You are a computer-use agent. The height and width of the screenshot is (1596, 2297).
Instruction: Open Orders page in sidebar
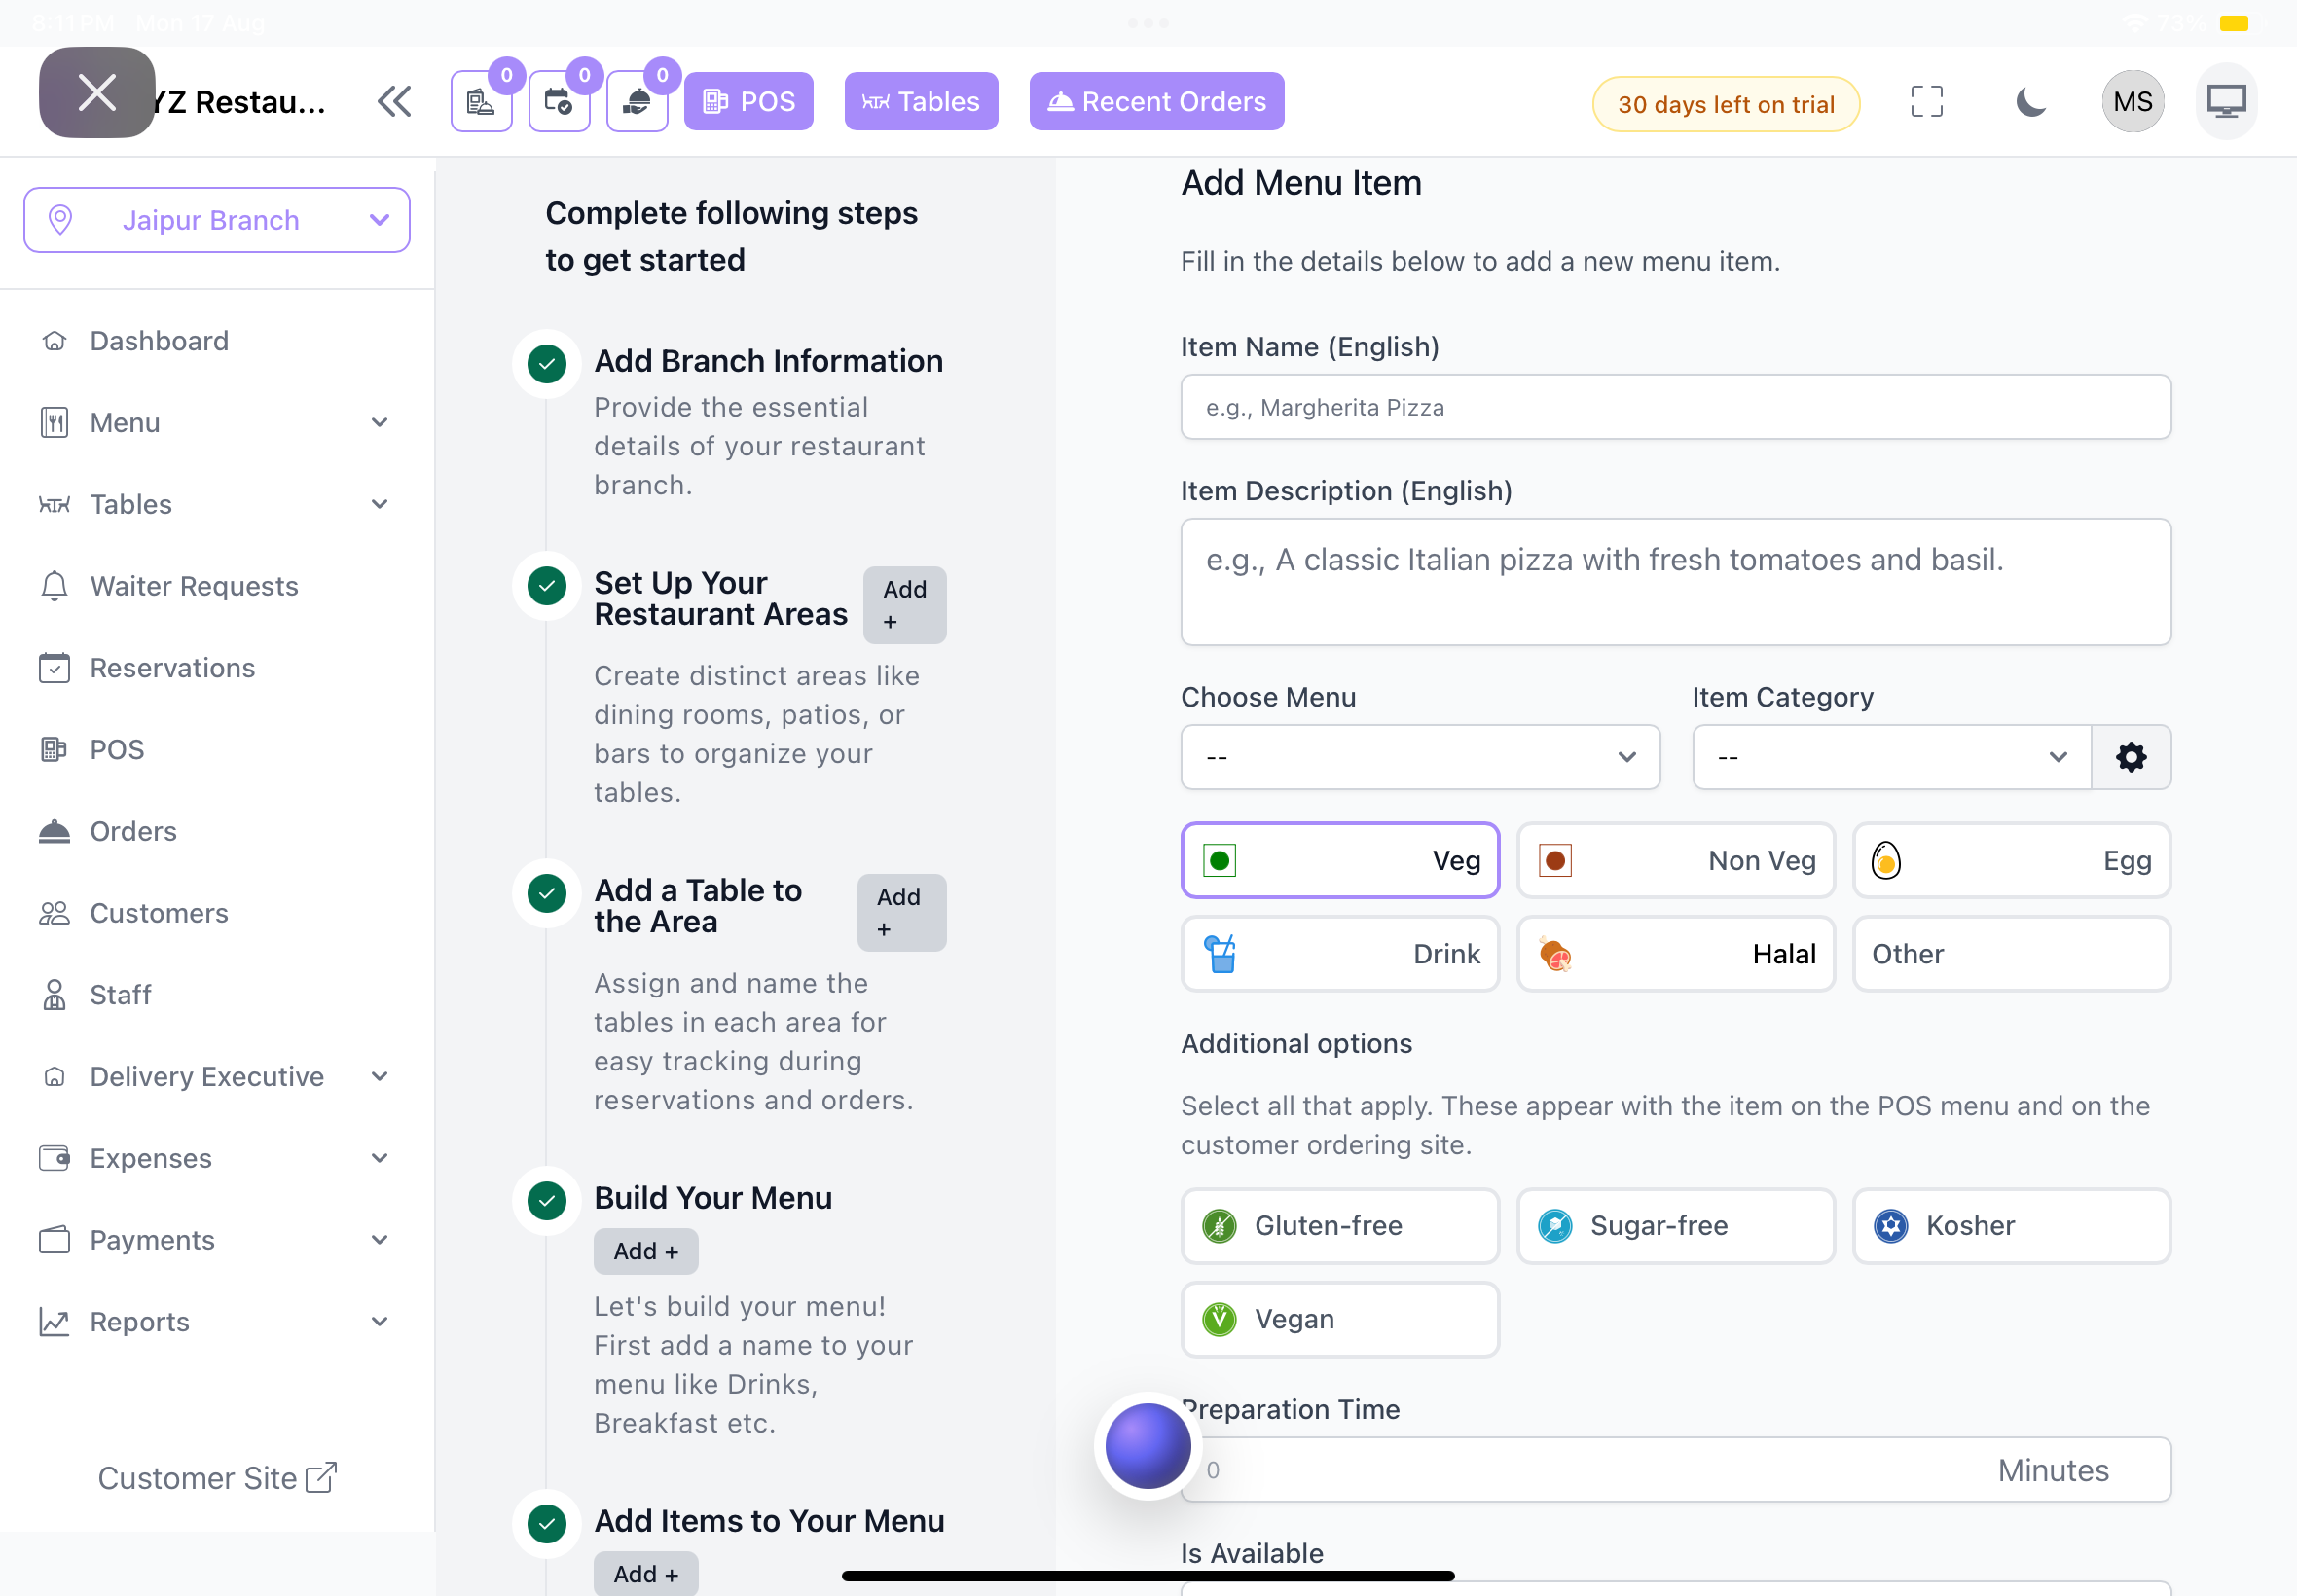(x=217, y=831)
